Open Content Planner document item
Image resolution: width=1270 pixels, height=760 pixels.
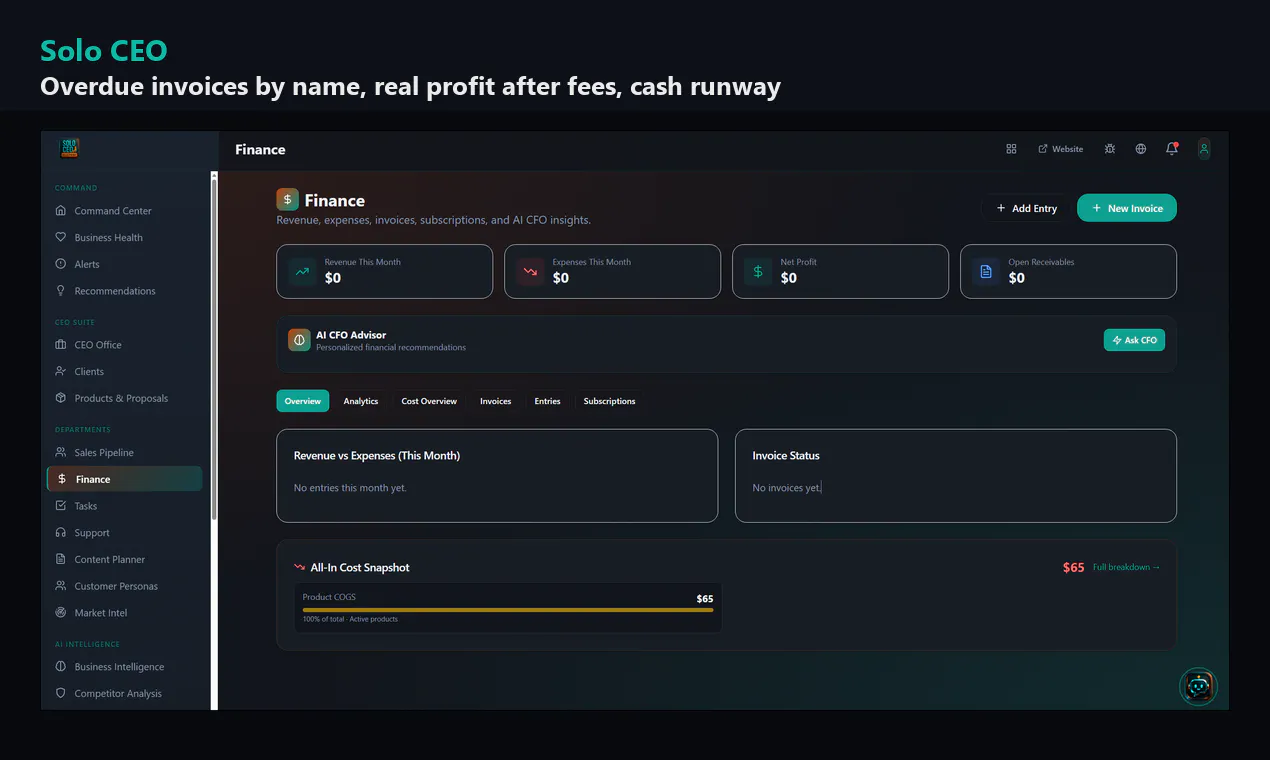(x=124, y=560)
